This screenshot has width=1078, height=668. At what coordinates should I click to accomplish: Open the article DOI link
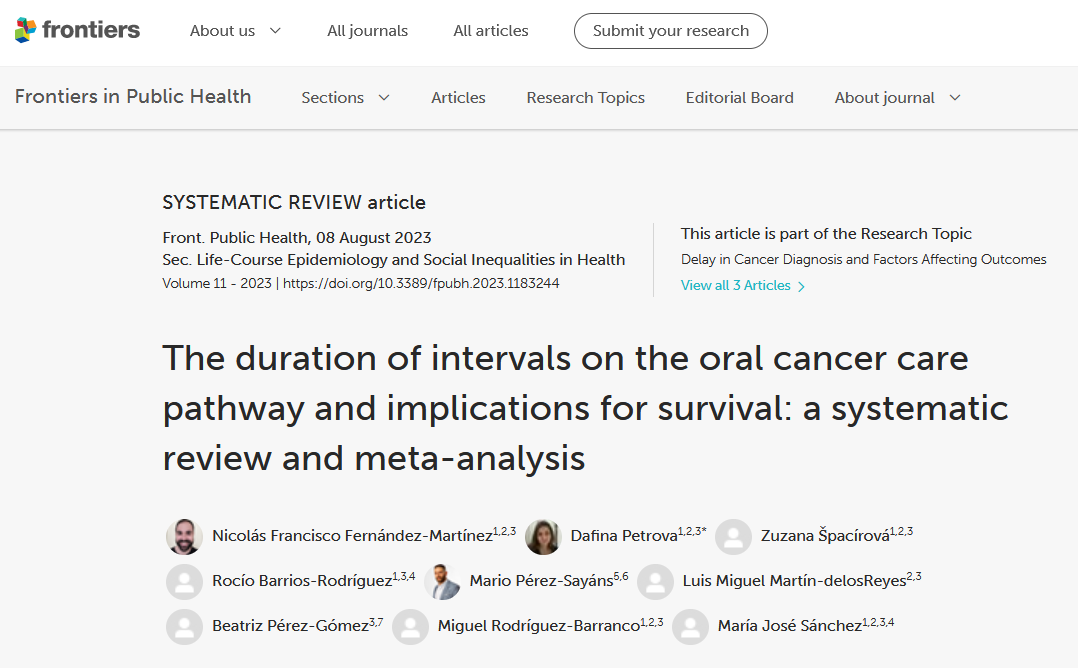tap(420, 283)
